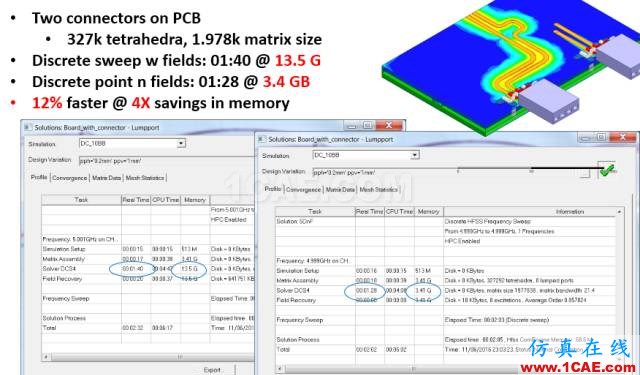Click 'Elapsed Time ... (Discrete sweep)' text in right window
640x375 pixels.
pos(497,320)
